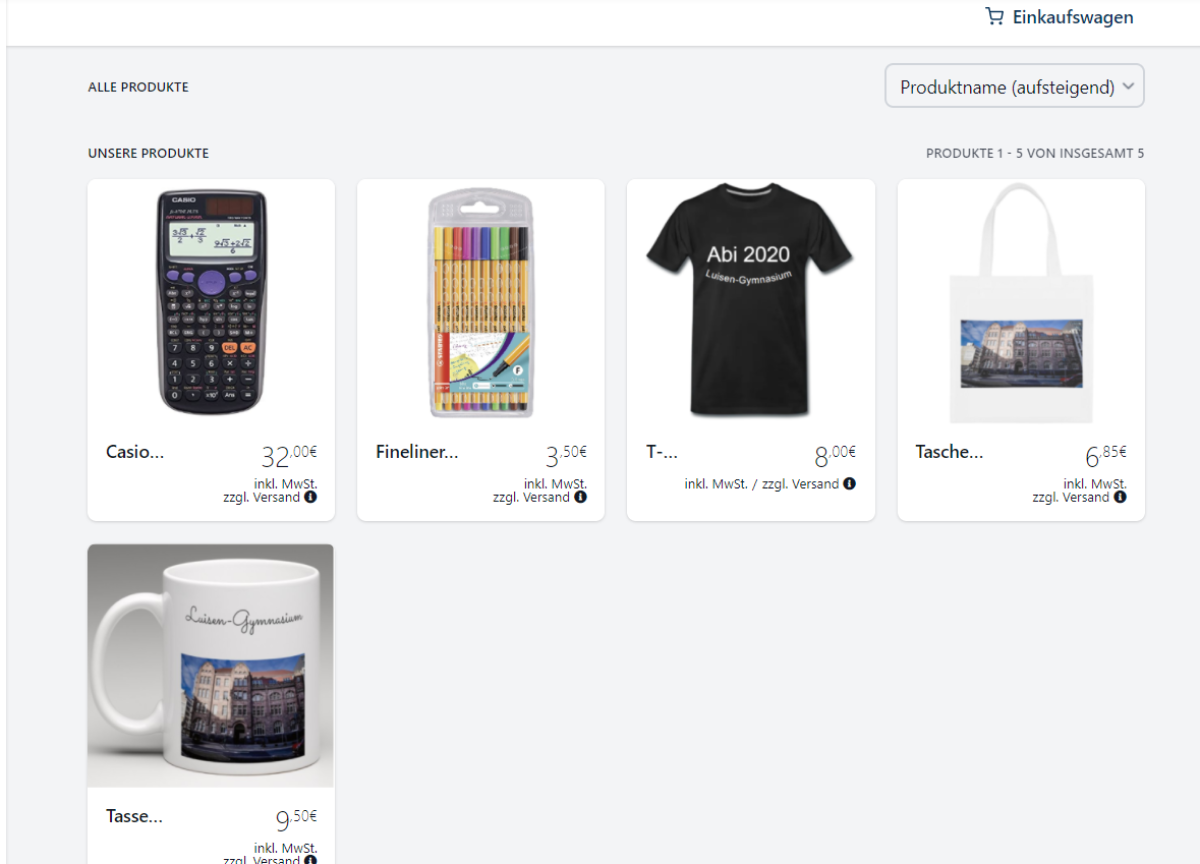The height and width of the screenshot is (864, 1200).
Task: Click info icon under Tasse price
Action: tap(310, 860)
